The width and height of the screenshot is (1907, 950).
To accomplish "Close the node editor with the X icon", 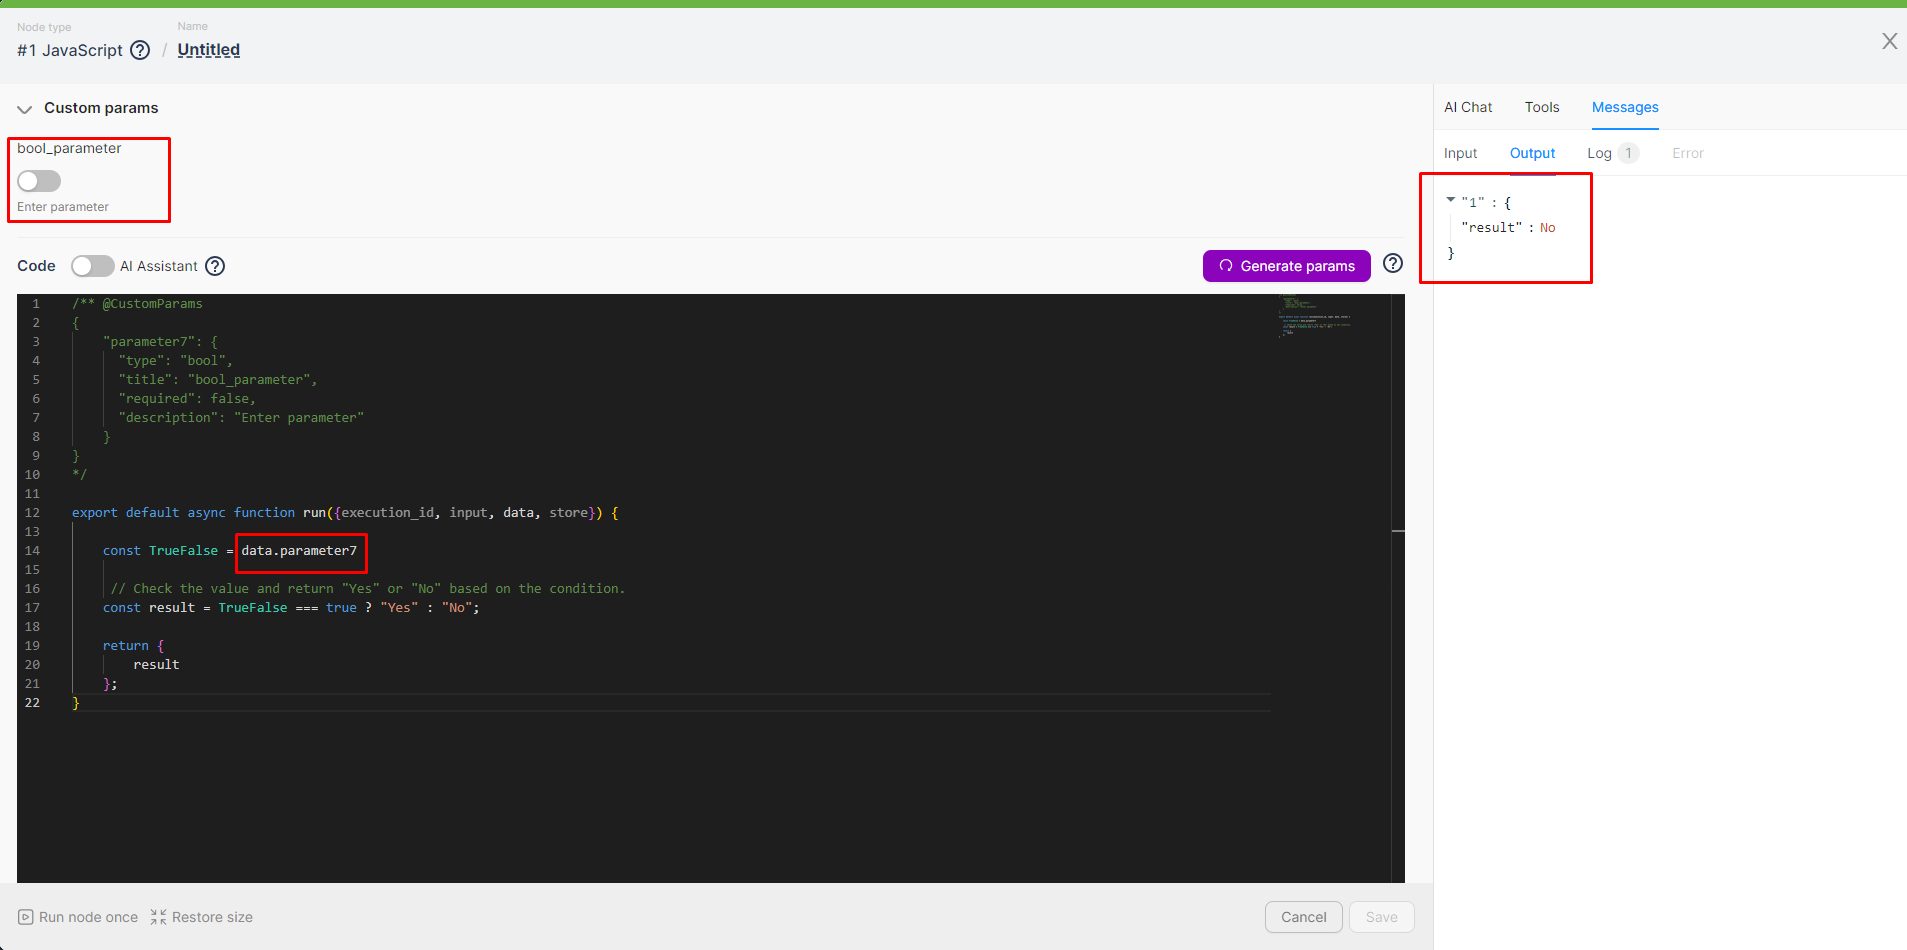I will click(1889, 41).
